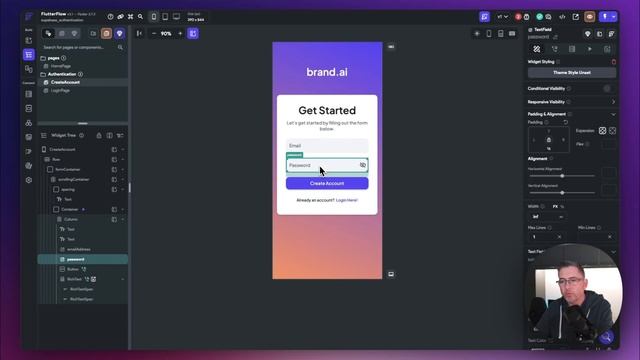Open the red issues badge icon

(518, 17)
